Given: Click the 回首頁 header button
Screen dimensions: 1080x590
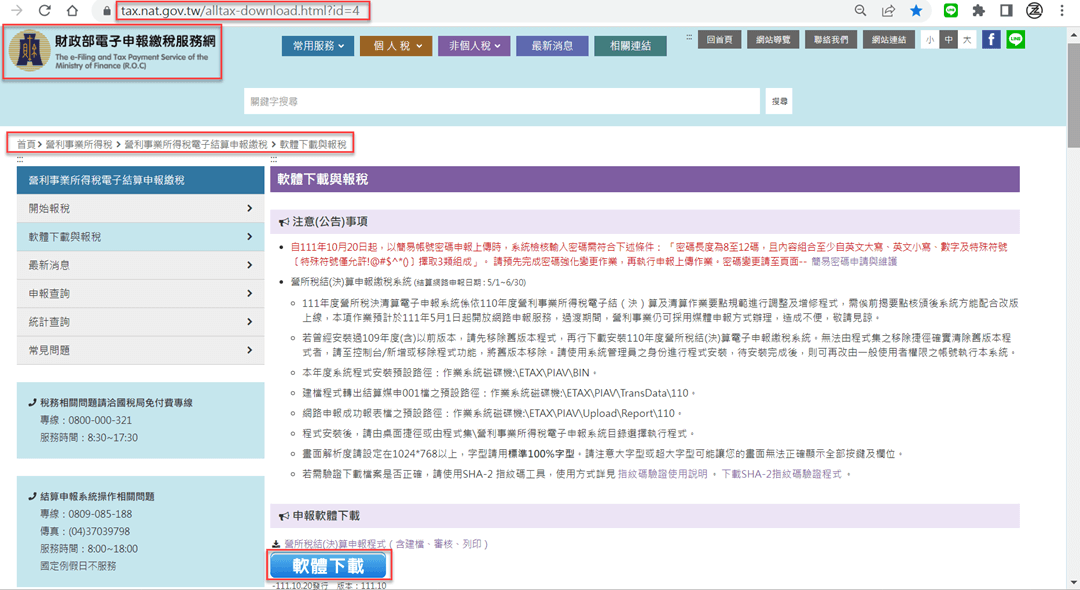Looking at the screenshot, I should 719,40.
